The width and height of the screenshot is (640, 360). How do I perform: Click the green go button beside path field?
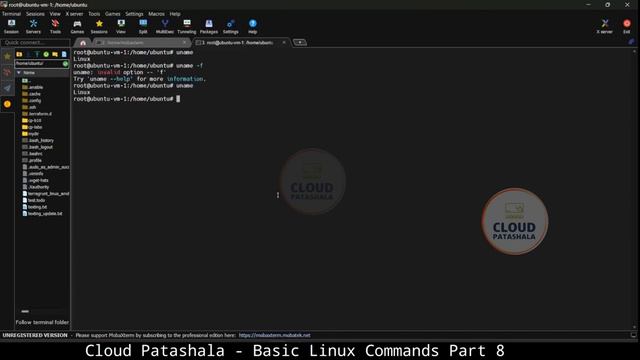pyautogui.click(x=65, y=64)
